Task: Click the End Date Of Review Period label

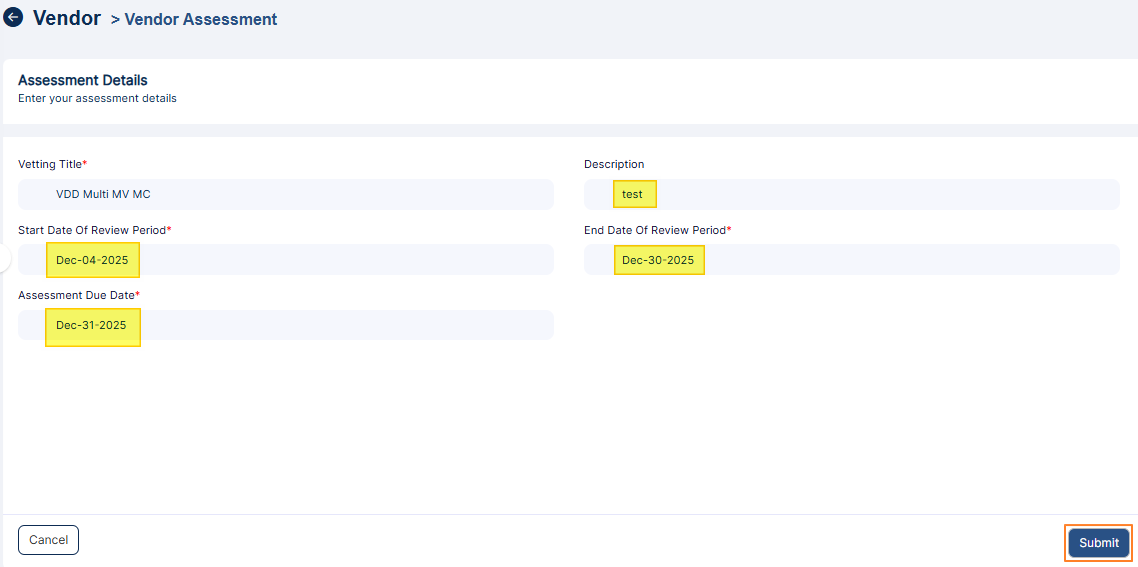Action: click(x=654, y=230)
